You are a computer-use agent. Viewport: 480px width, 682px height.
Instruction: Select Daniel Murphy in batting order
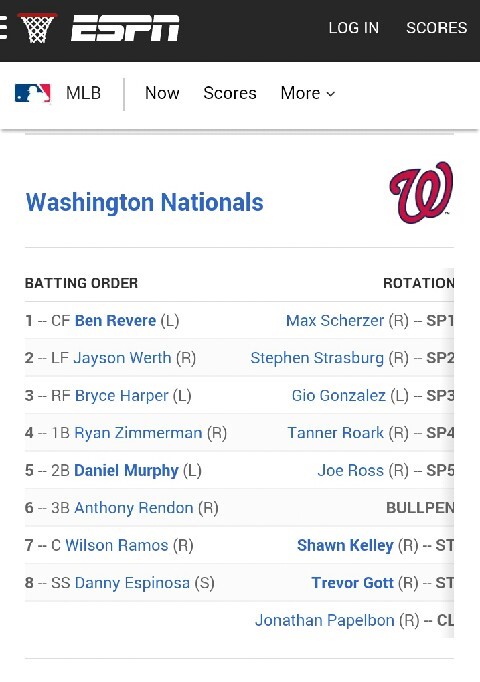127,471
